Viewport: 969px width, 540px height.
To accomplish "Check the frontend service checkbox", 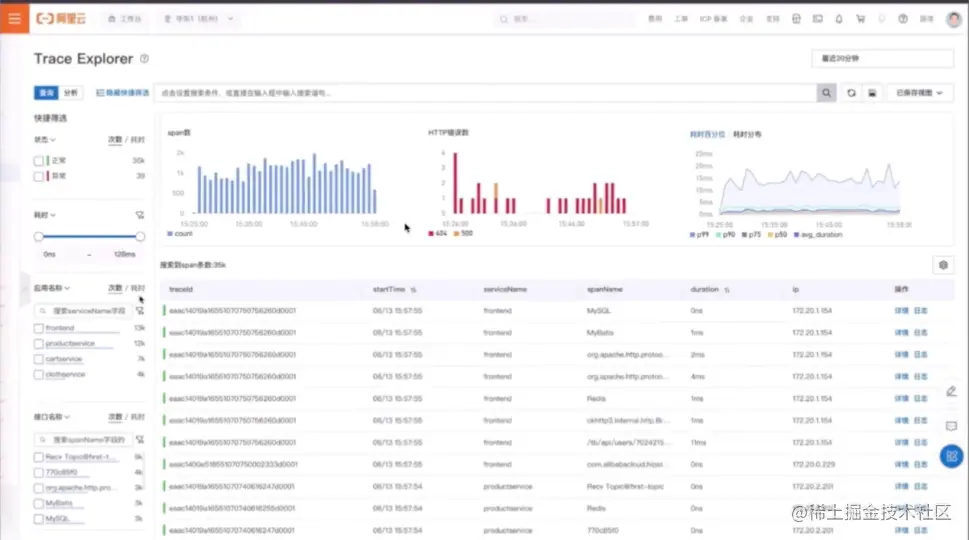I will (x=39, y=328).
